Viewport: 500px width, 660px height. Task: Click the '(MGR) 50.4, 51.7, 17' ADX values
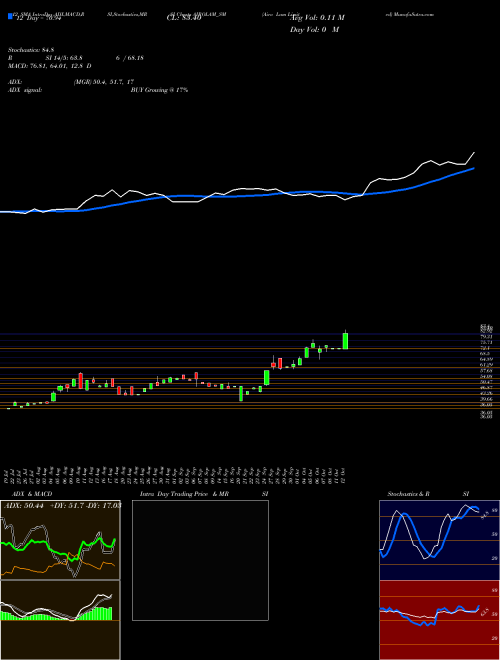click(x=104, y=82)
